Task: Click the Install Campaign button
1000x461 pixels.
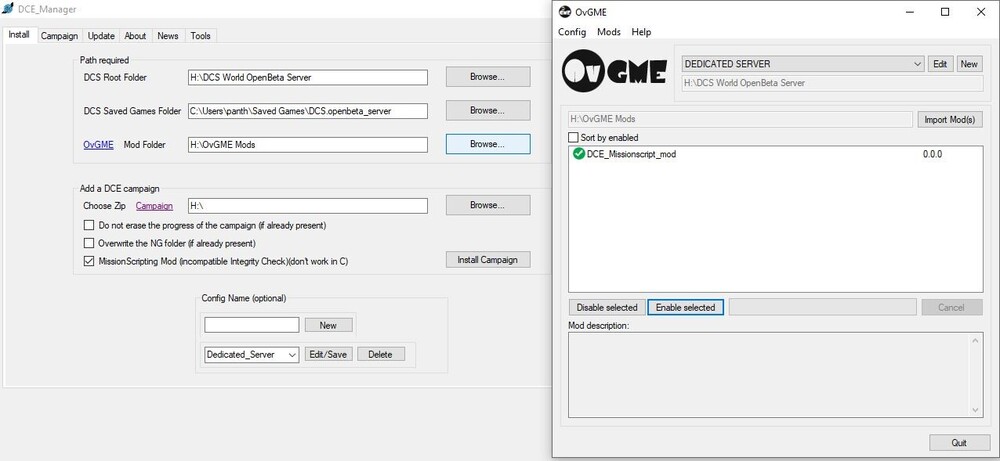Action: 488,260
